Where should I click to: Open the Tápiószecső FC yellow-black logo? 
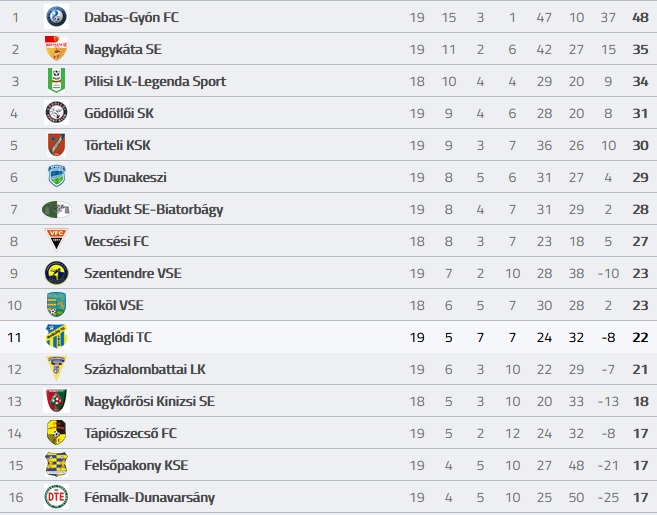pos(56,432)
